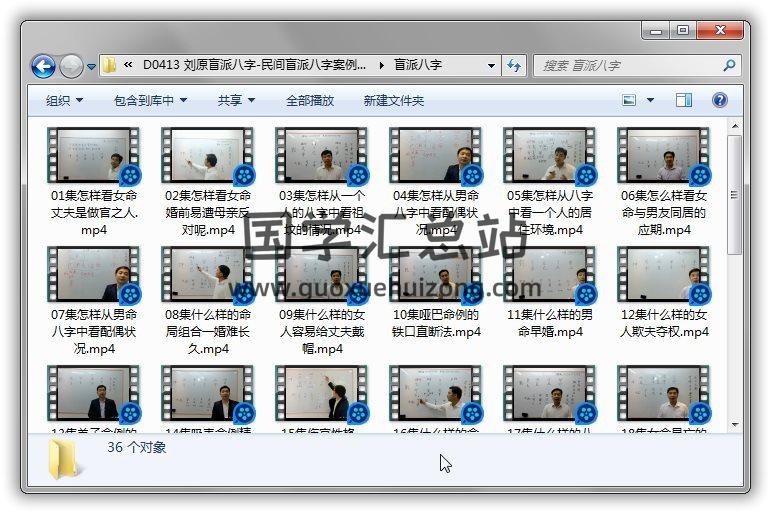Select the 12集什么样的女人欺夫夺权.mp4 thumbnail
Screen dimensions: 771x514
coord(664,274)
